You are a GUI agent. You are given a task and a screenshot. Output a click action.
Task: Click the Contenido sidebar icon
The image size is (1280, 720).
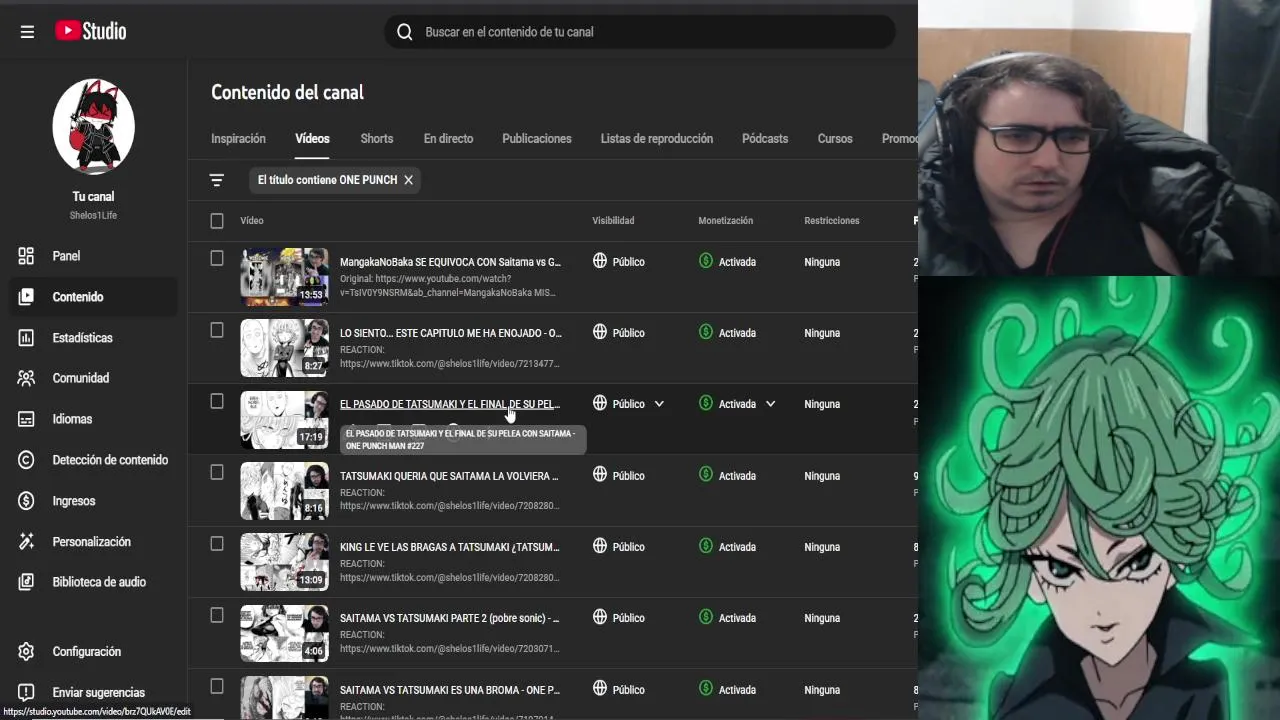26,297
